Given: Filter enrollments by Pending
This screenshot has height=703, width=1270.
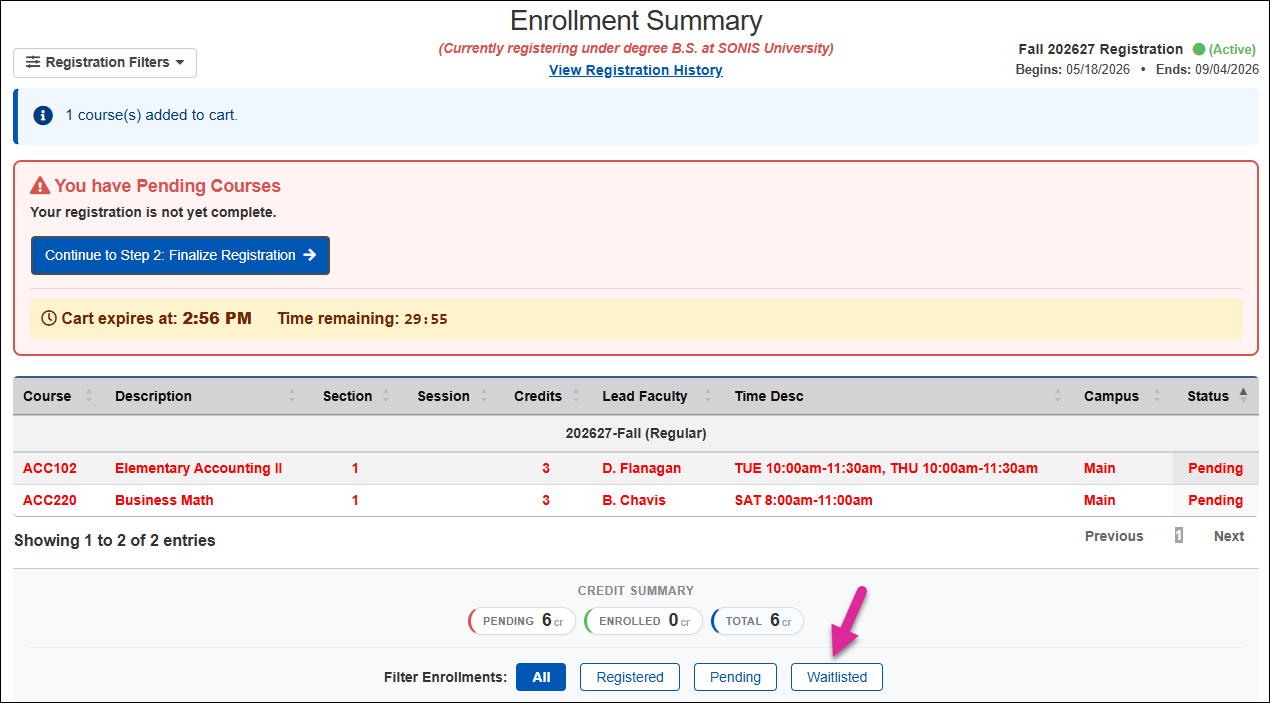Looking at the screenshot, I should click(735, 677).
